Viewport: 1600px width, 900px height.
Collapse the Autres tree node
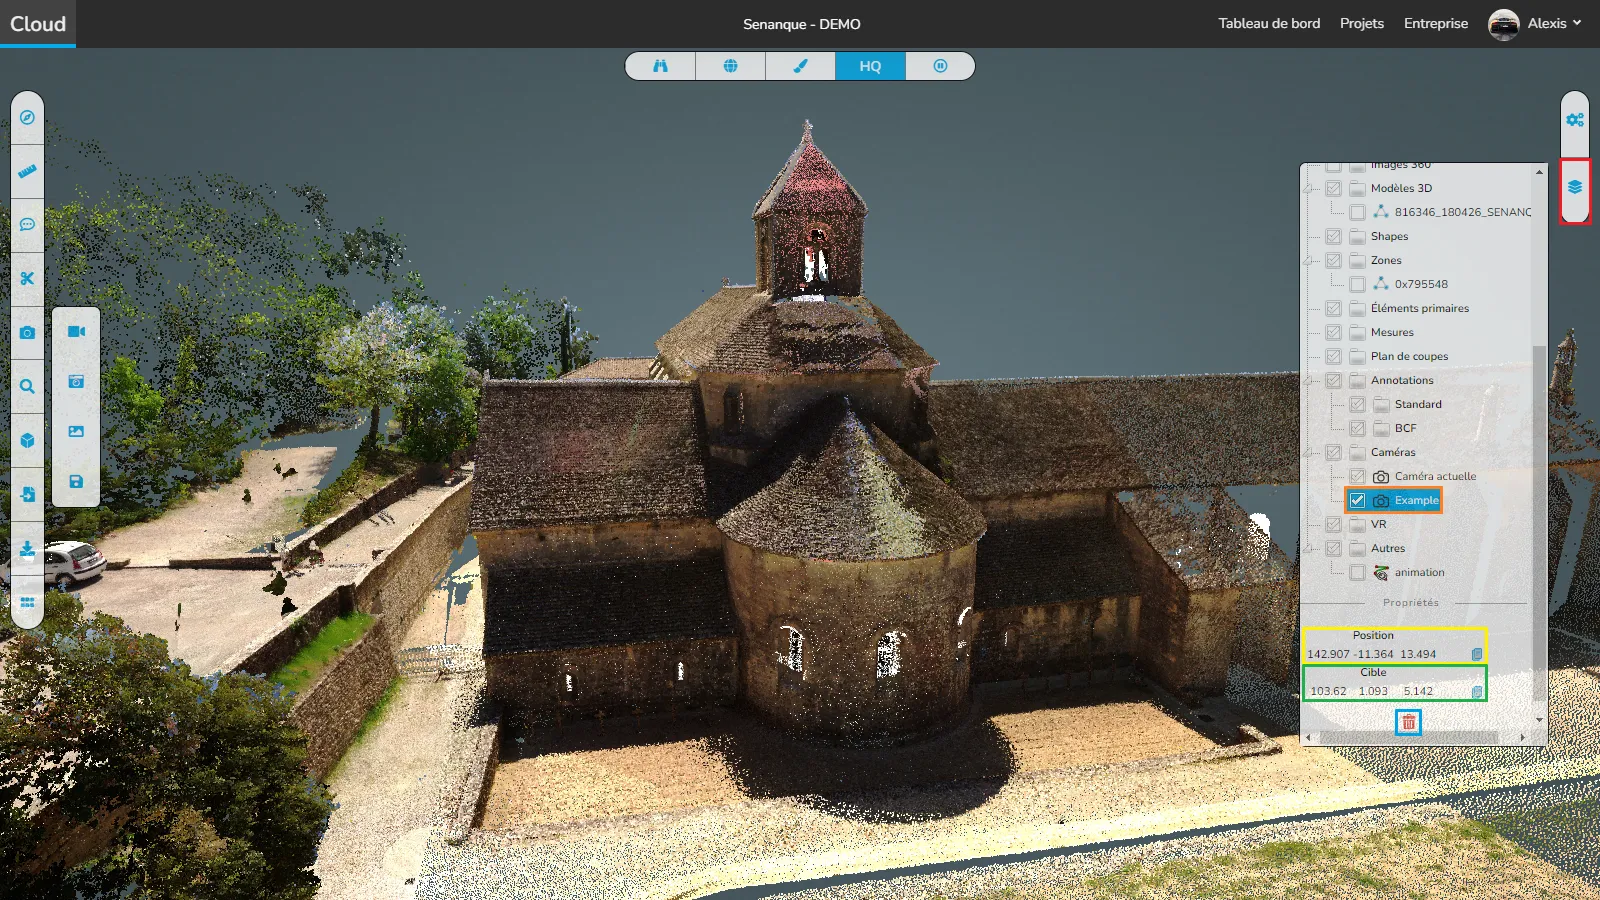tap(1309, 548)
